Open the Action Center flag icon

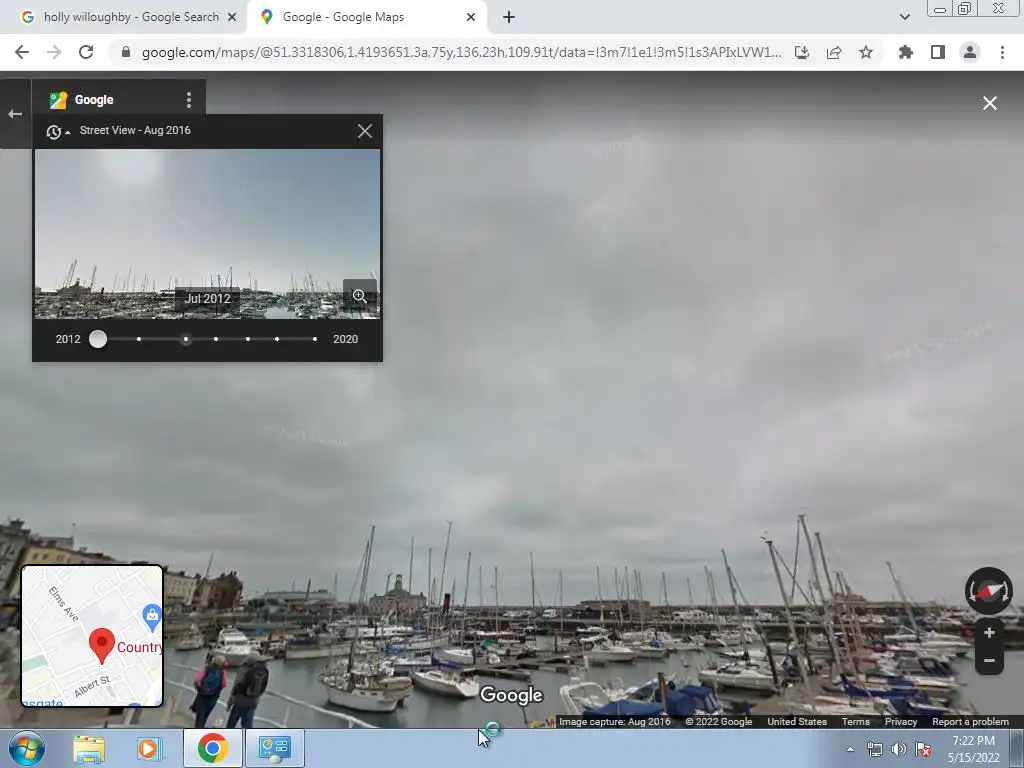click(x=923, y=749)
